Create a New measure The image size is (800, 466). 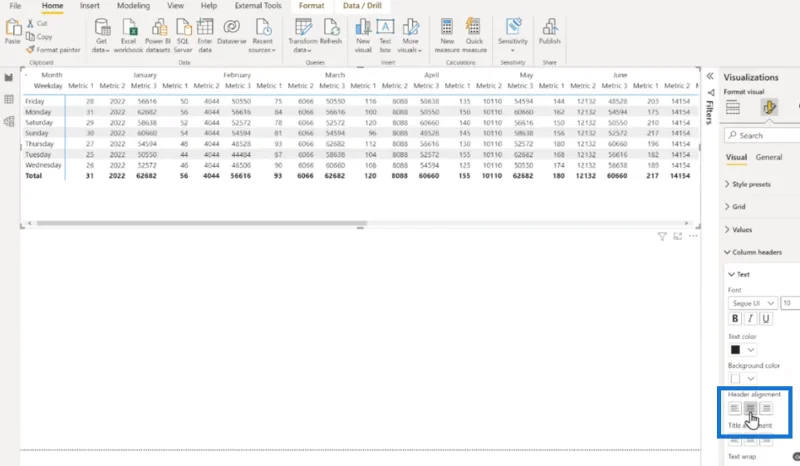447,36
